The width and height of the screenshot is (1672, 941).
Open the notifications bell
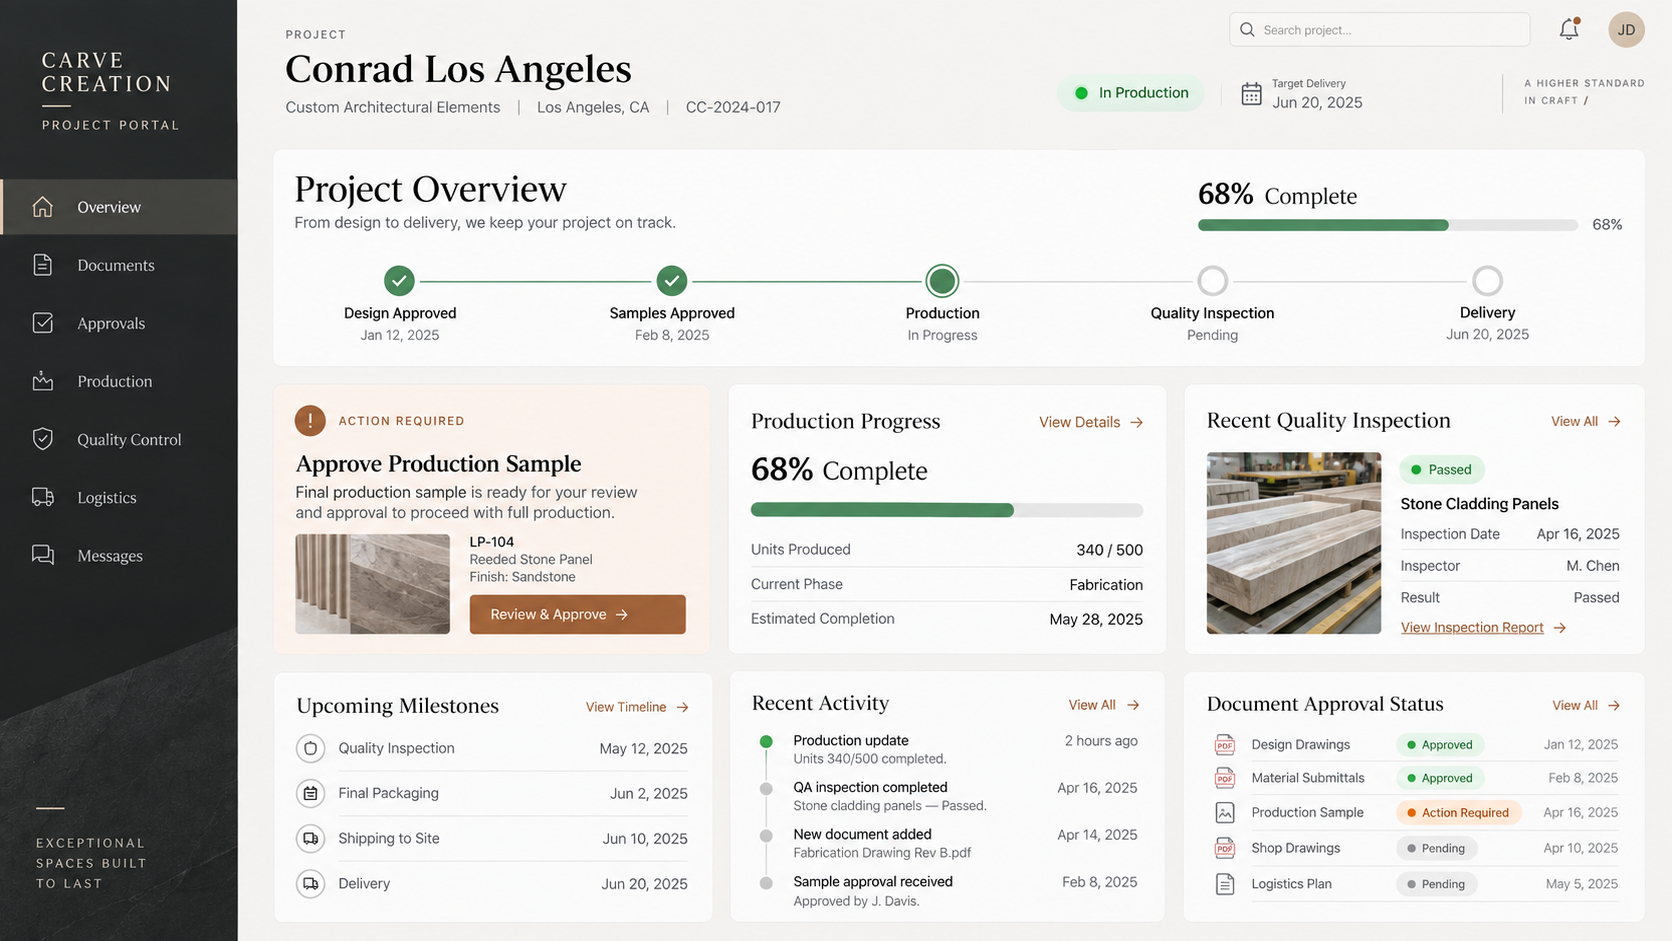click(x=1569, y=29)
